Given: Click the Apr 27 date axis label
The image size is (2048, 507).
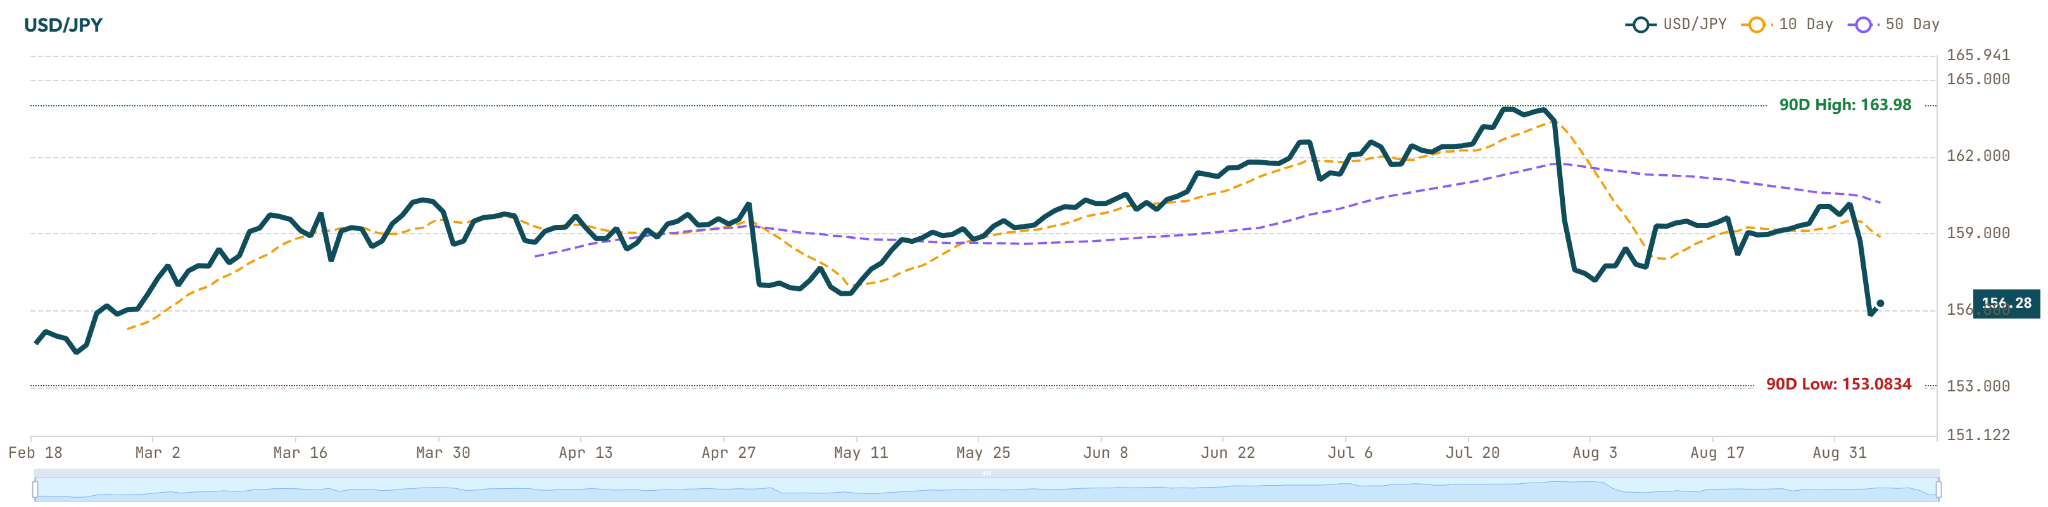Looking at the screenshot, I should (729, 453).
